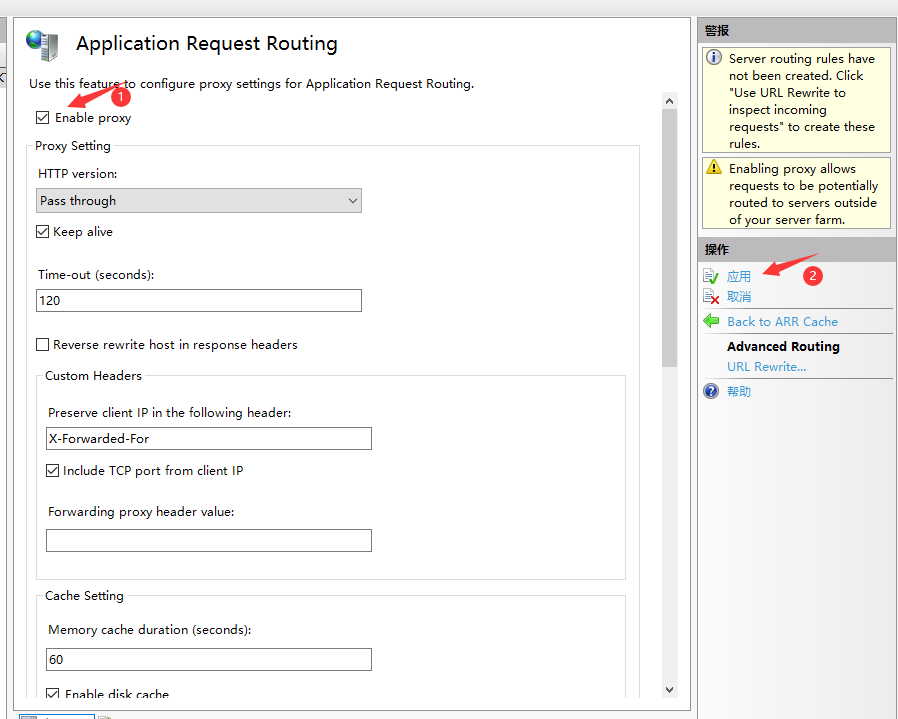The height and width of the screenshot is (719, 898).
Task: Toggle the Enable disk cache checkbox
Action: [x=52, y=694]
